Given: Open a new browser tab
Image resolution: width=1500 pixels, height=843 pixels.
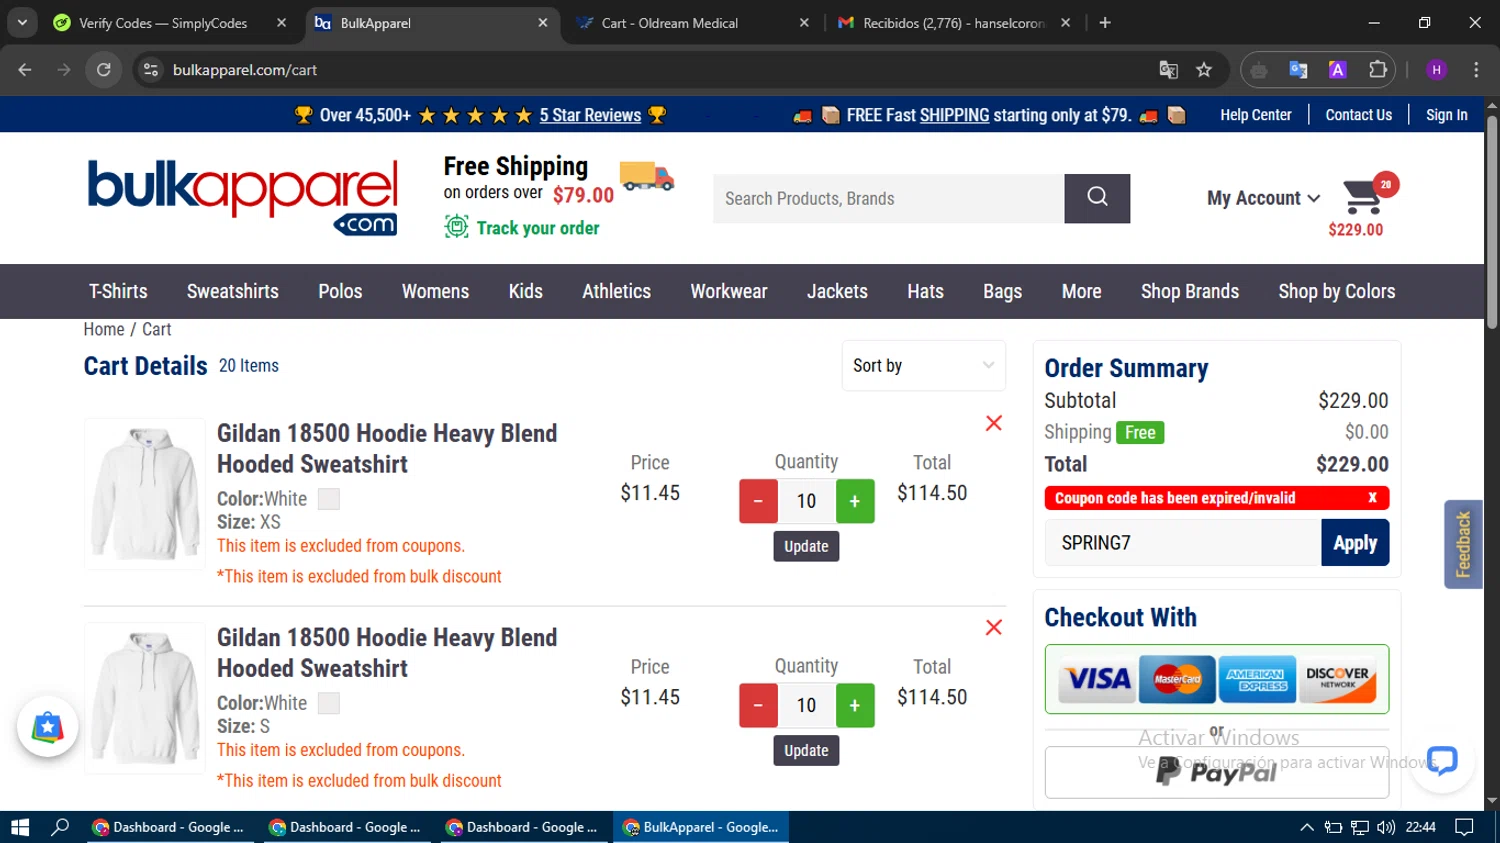Looking at the screenshot, I should point(1105,22).
